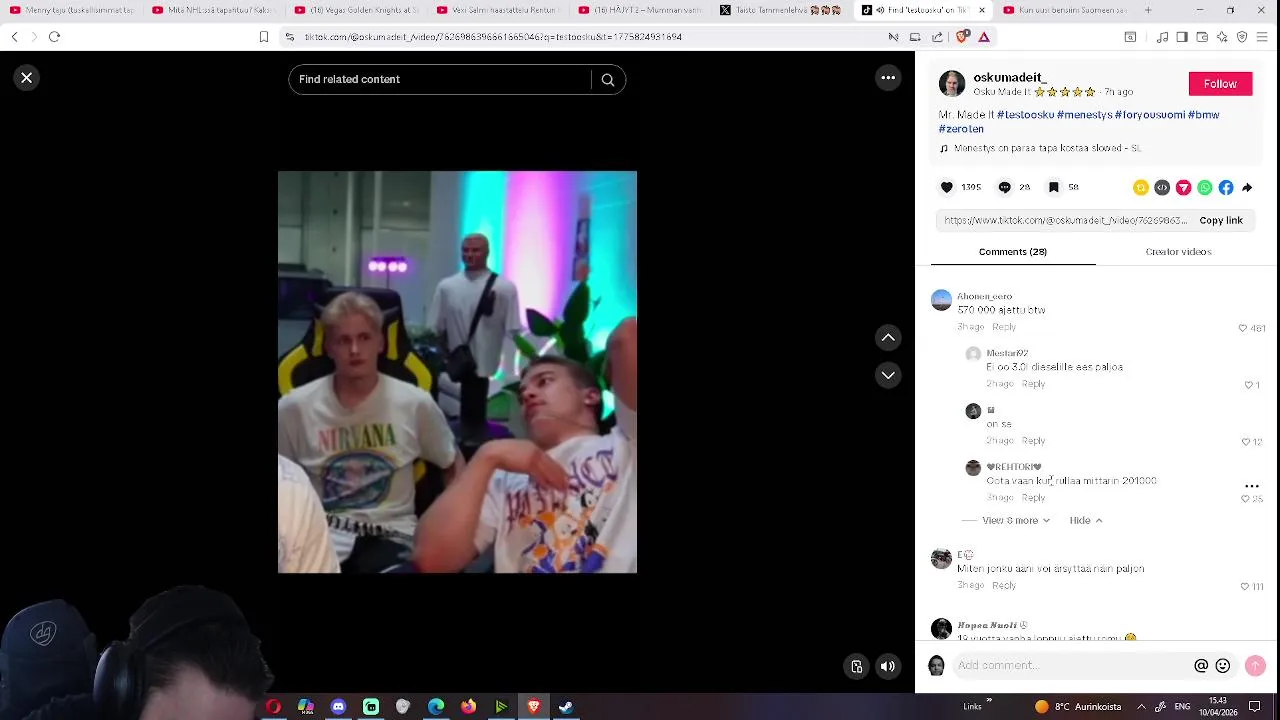The width and height of the screenshot is (1280, 720).
Task: Share the video to Facebook
Action: pos(1226,187)
